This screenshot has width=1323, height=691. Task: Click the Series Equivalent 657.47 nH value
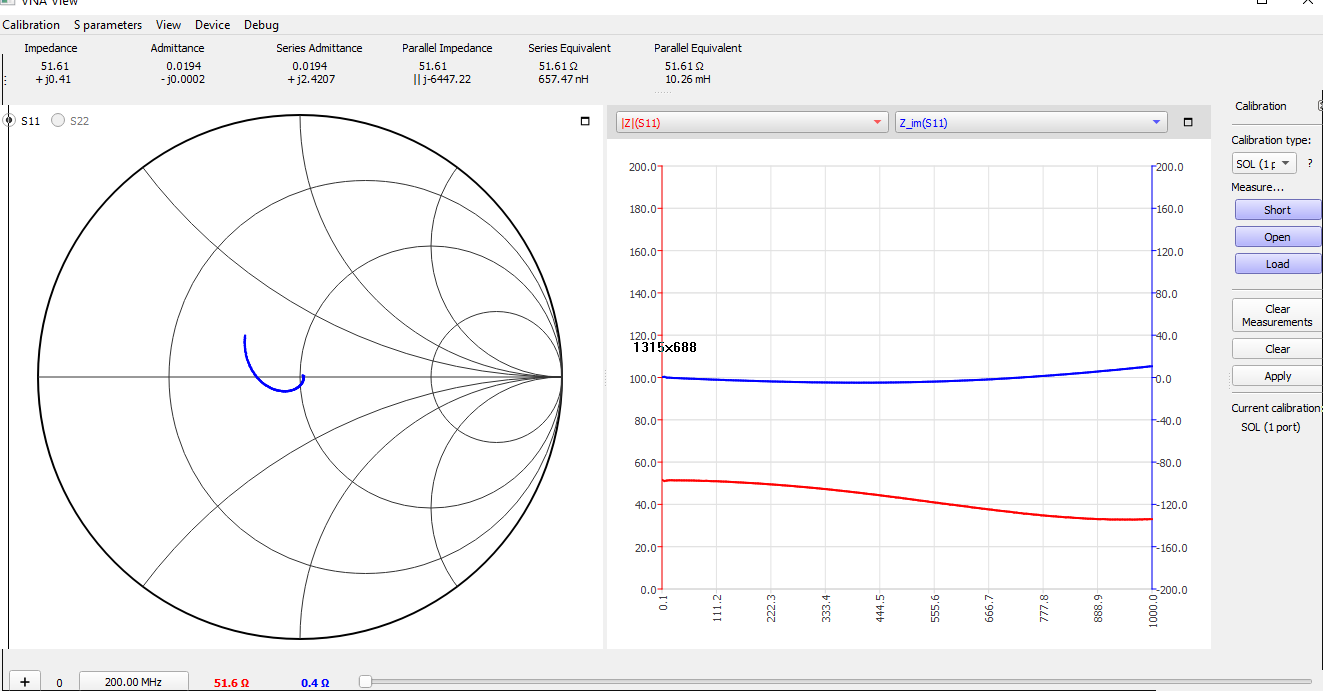tap(563, 79)
